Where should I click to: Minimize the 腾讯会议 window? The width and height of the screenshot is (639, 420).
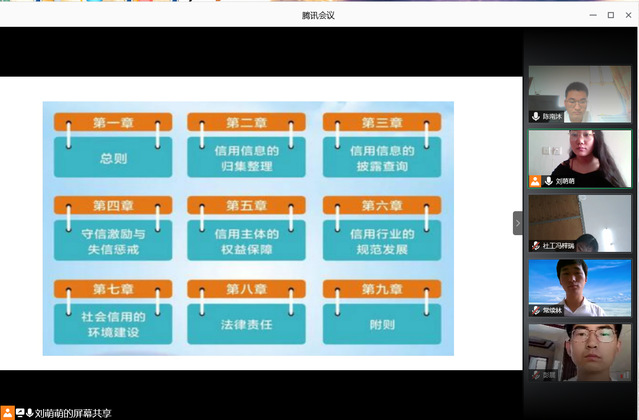(589, 15)
